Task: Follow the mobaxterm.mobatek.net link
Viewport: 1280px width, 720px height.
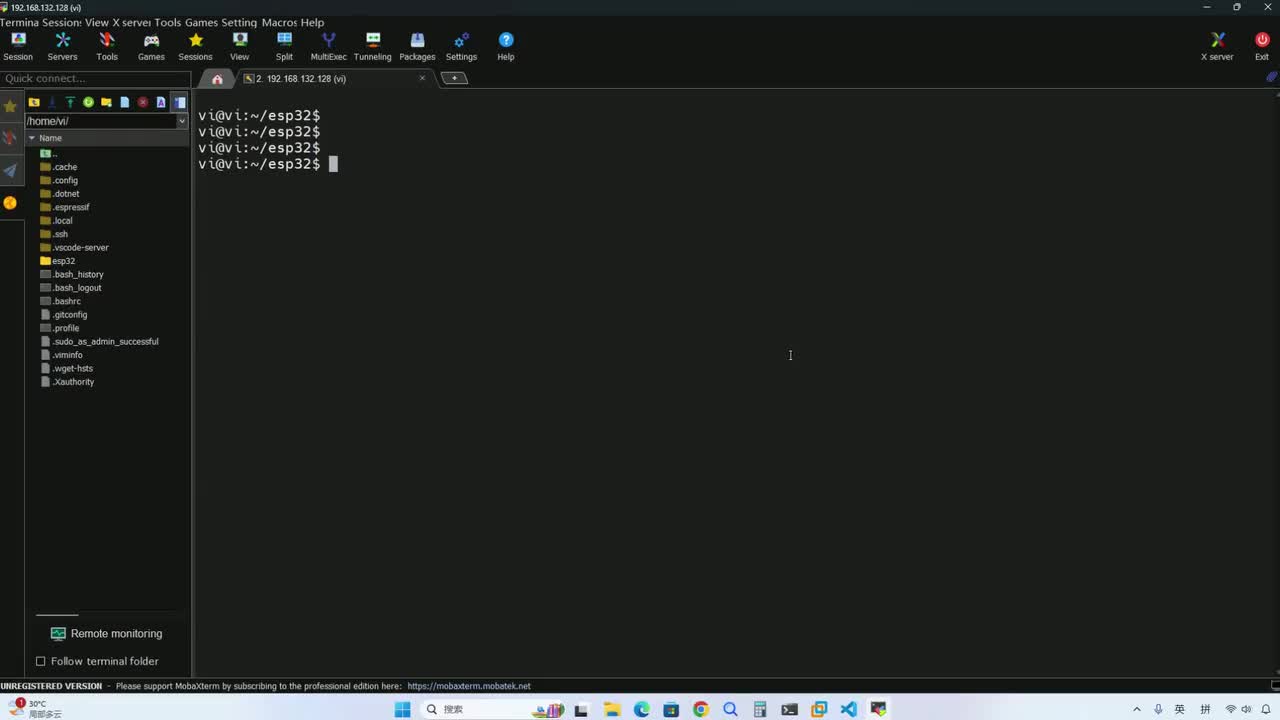Action: (469, 686)
